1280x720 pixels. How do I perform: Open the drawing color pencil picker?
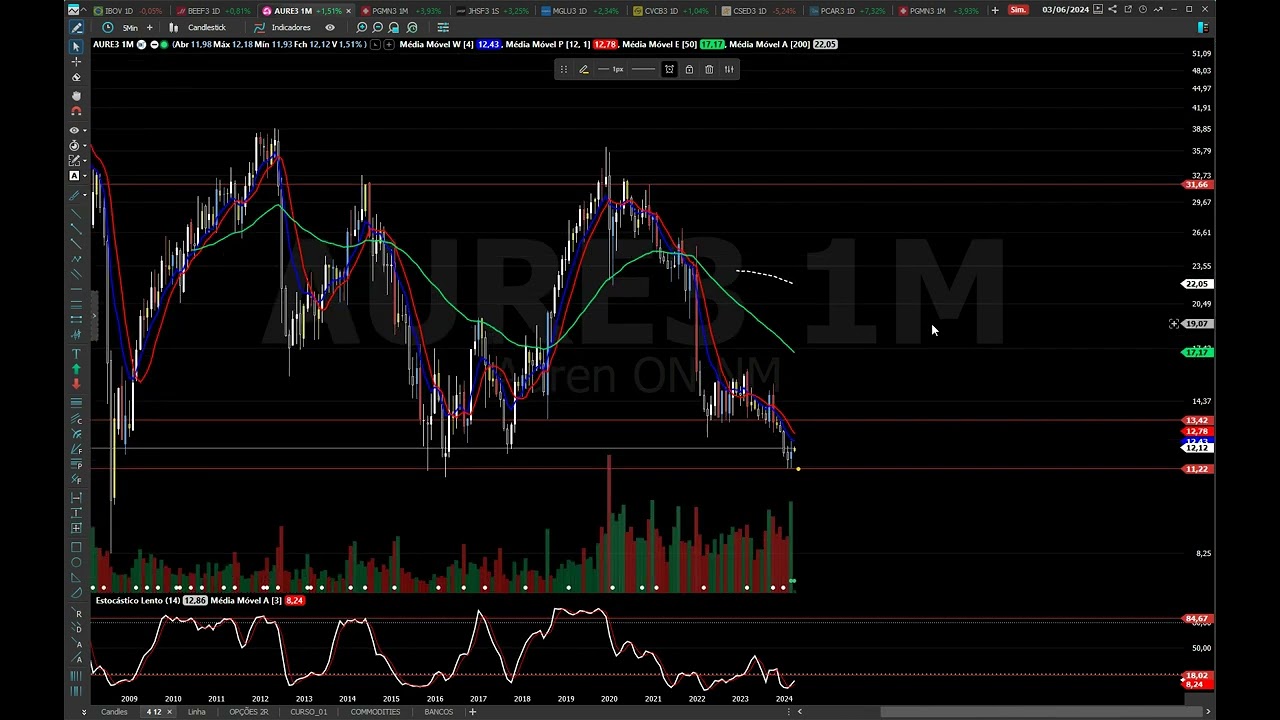583,69
